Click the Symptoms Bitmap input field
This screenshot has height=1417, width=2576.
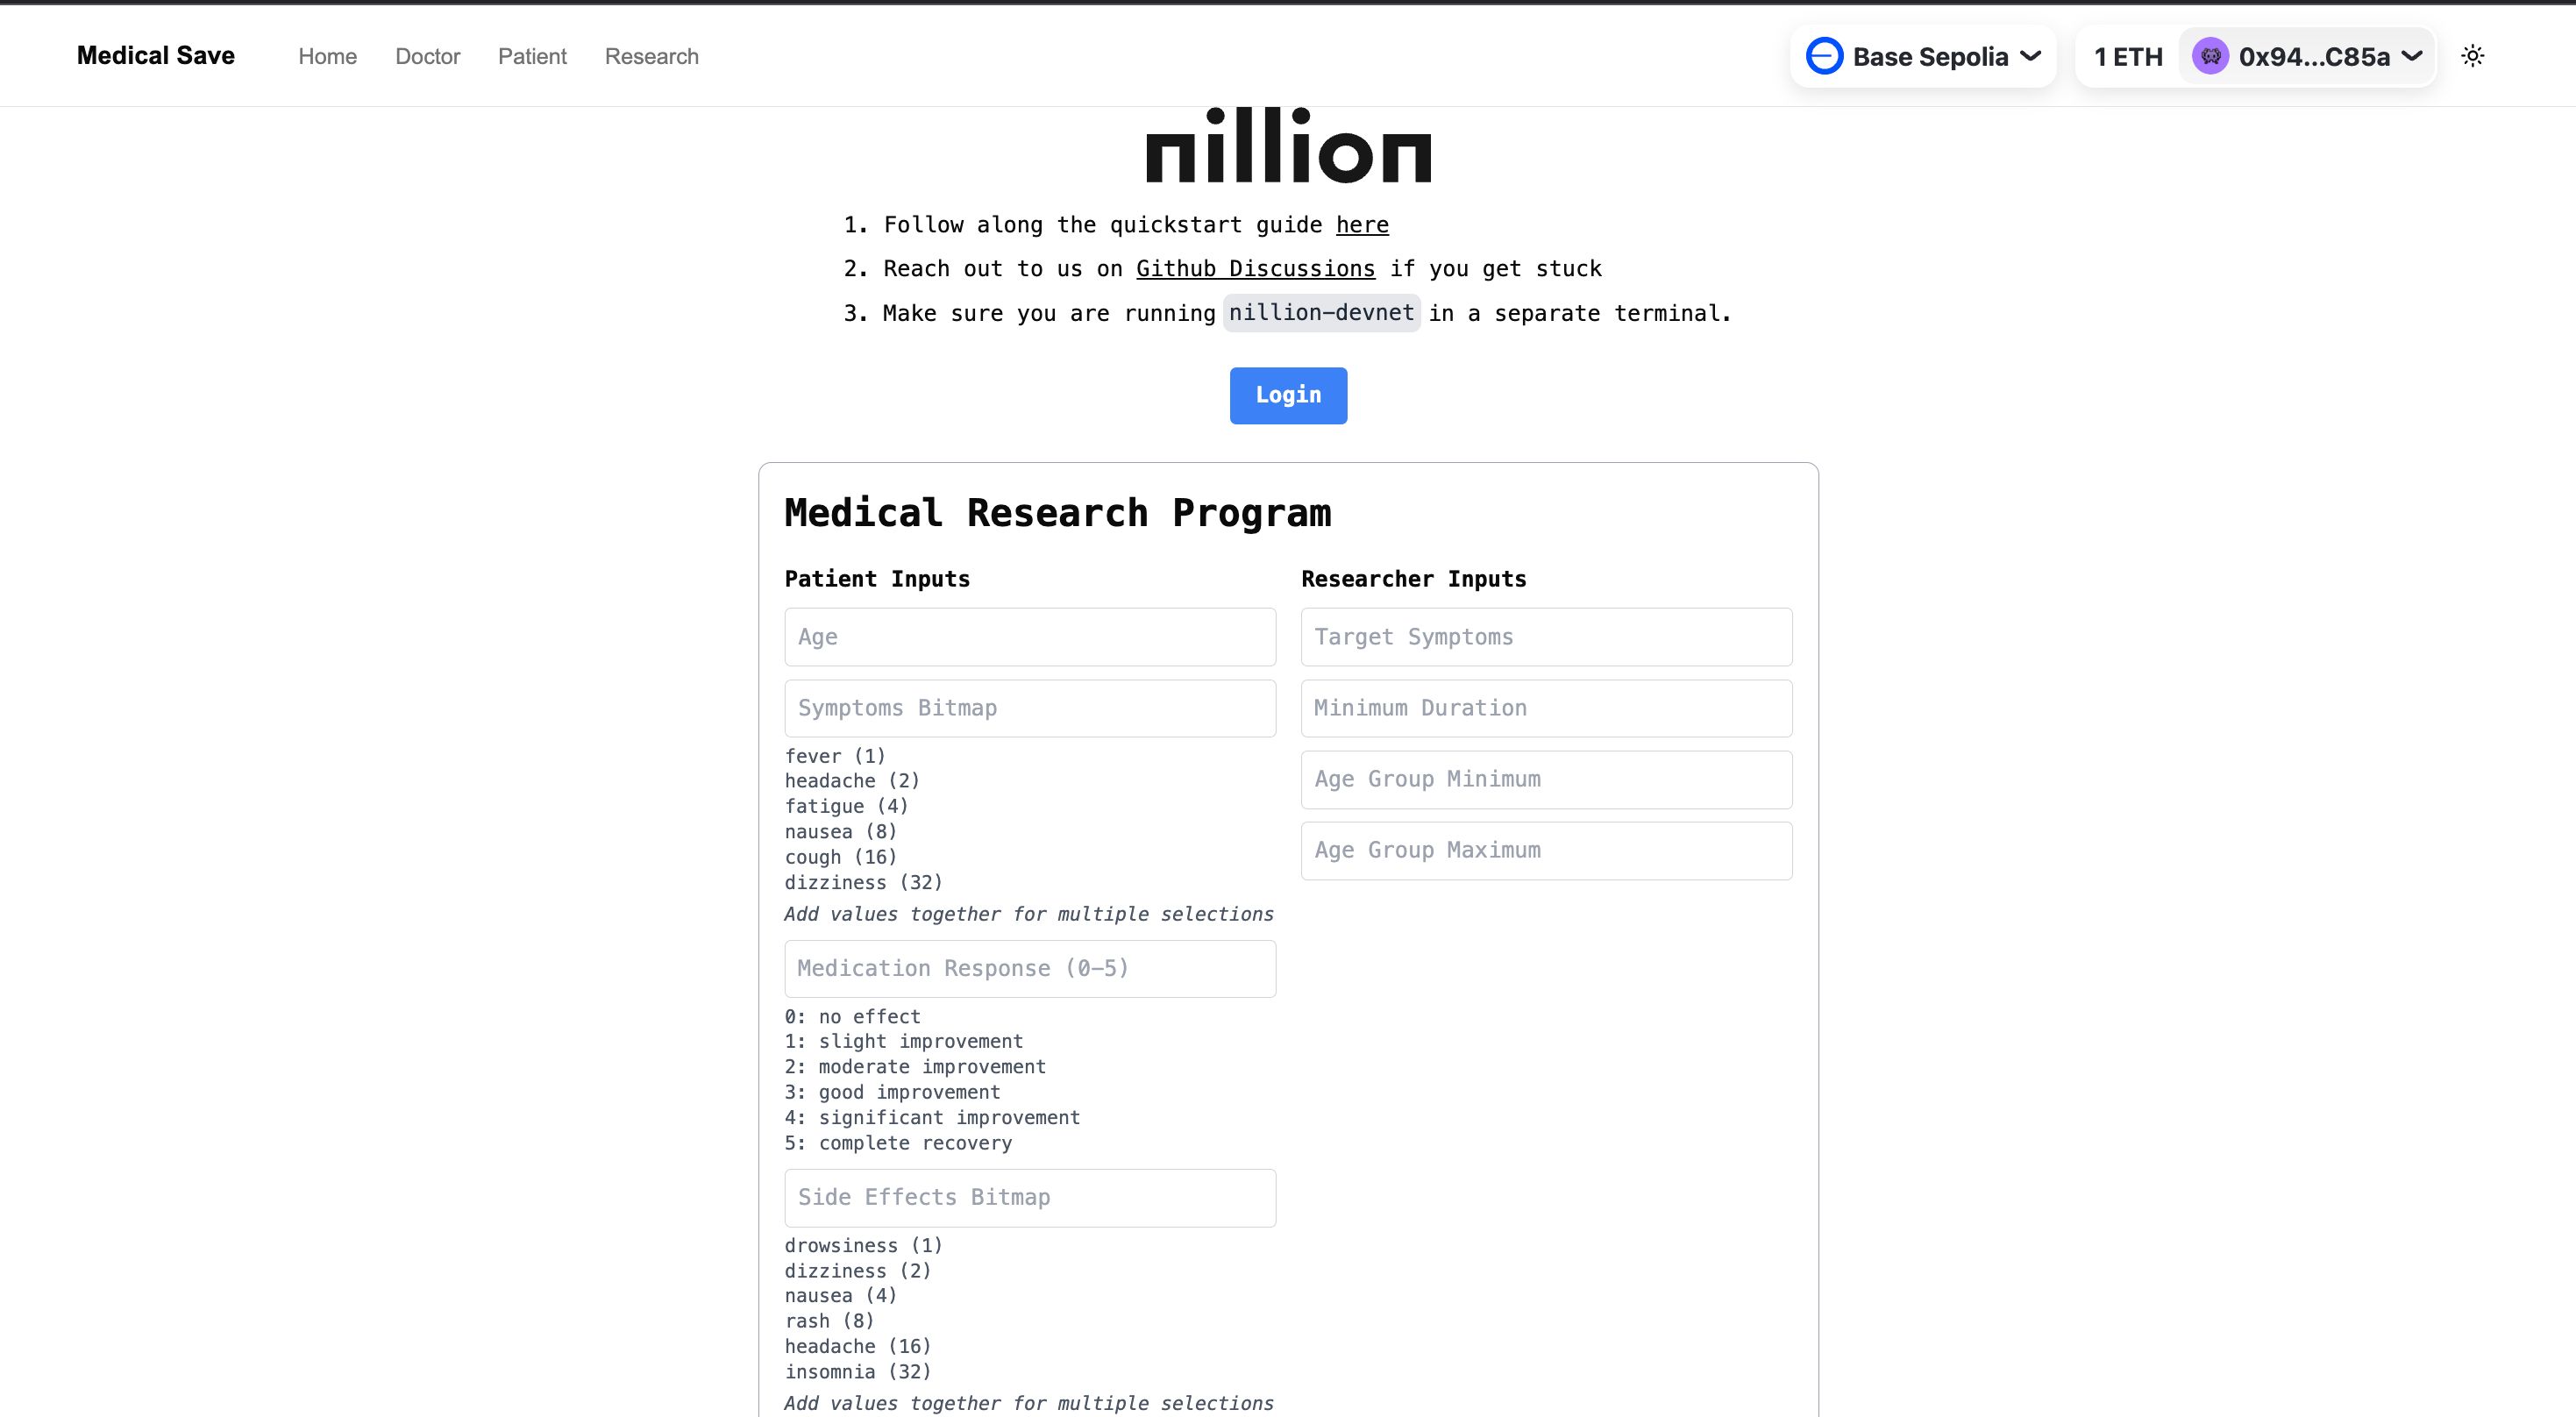[1029, 707]
